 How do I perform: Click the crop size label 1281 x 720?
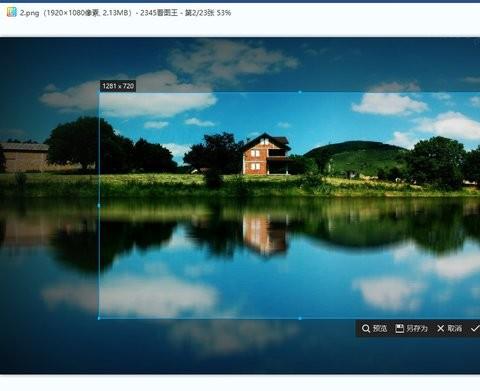[x=118, y=86]
